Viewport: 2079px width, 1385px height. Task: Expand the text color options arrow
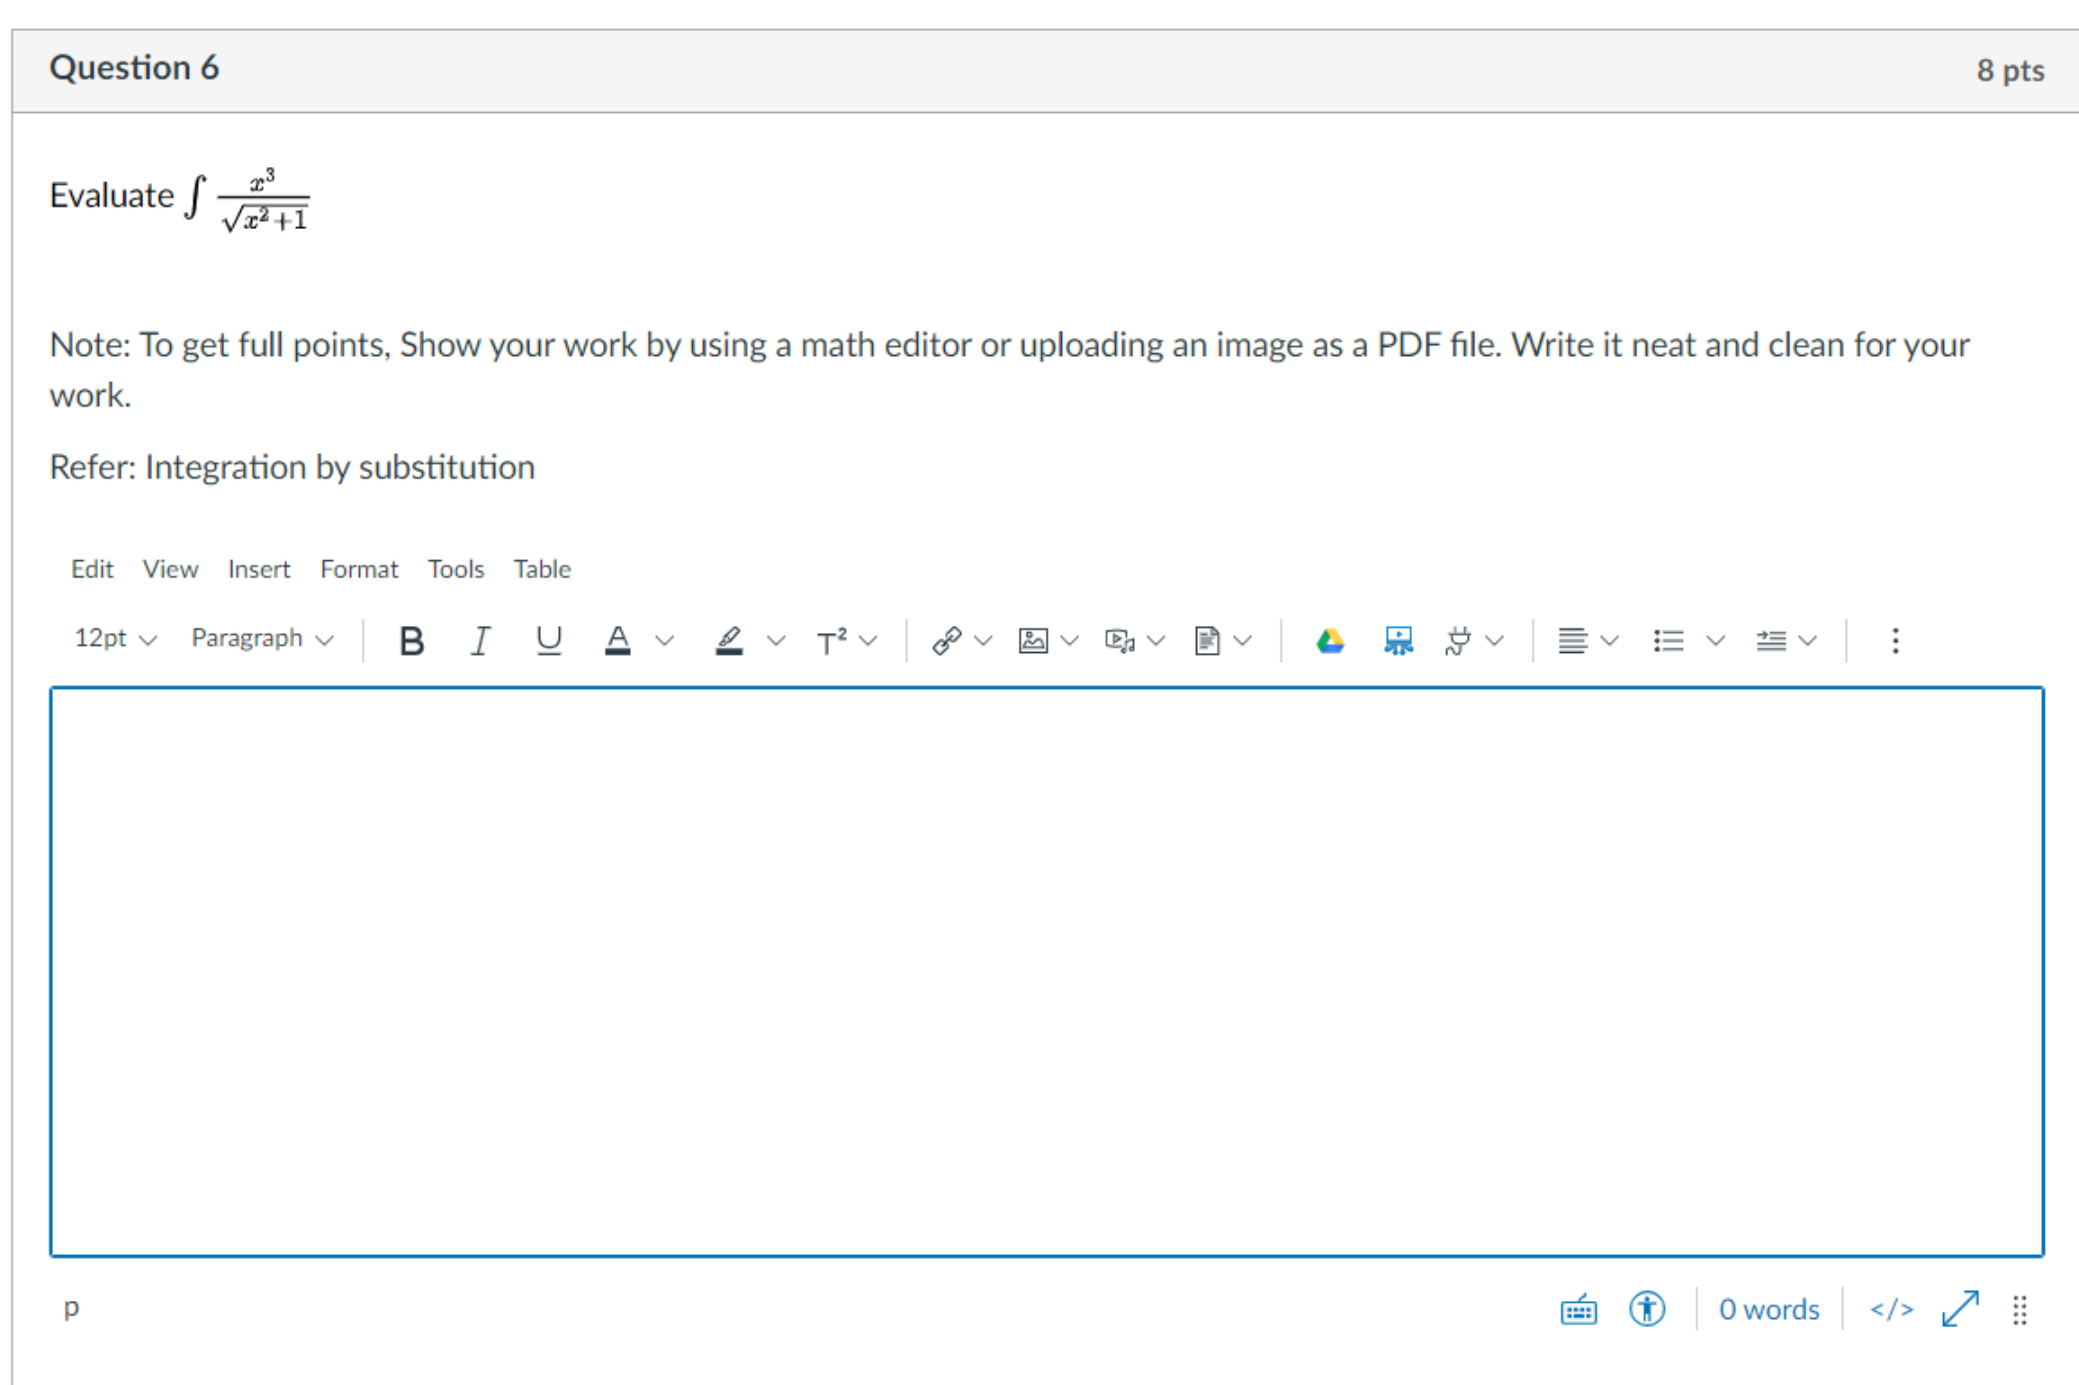click(x=665, y=640)
